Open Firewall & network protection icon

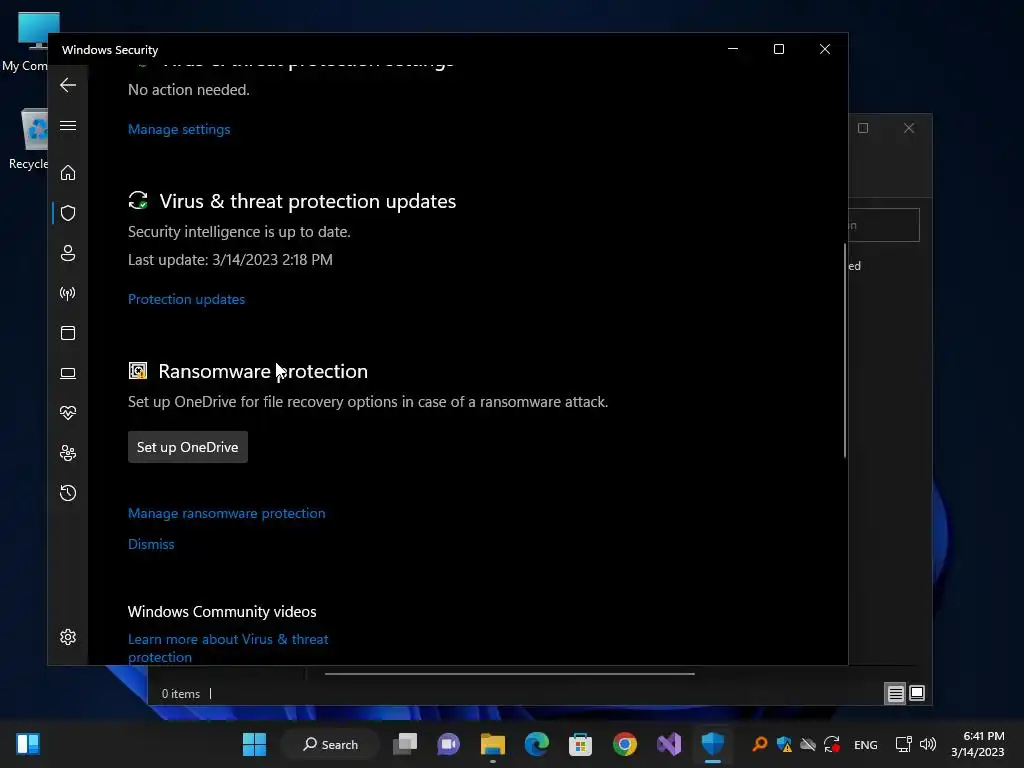point(68,293)
